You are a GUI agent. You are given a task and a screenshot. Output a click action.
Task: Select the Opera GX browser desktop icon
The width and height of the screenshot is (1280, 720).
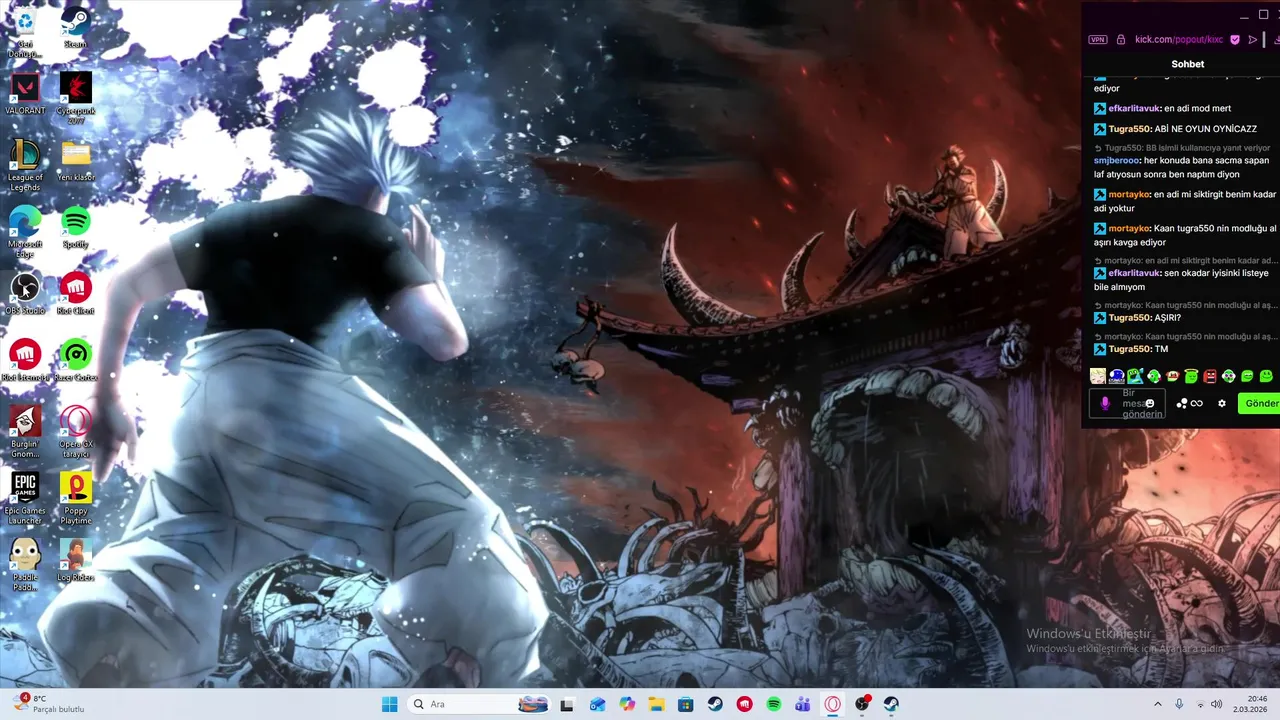point(75,431)
